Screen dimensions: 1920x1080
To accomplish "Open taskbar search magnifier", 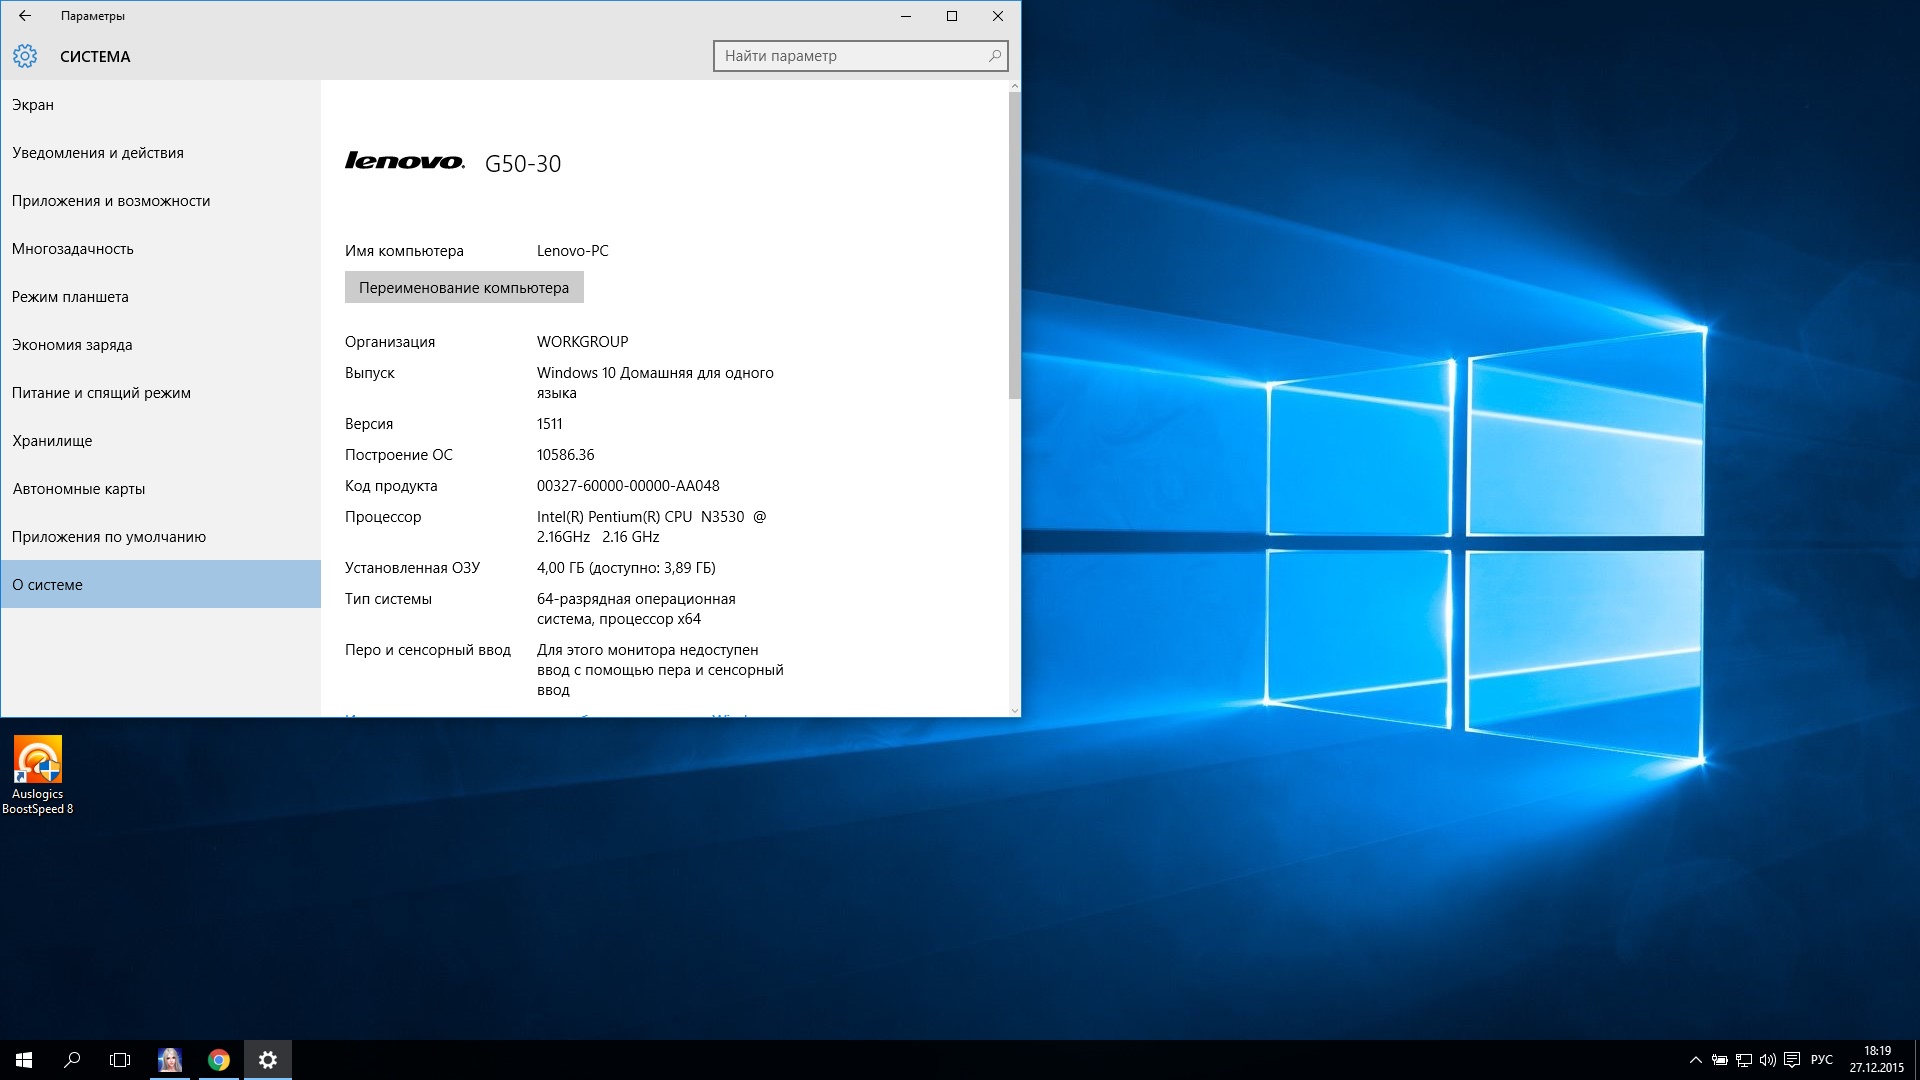I will (72, 1060).
